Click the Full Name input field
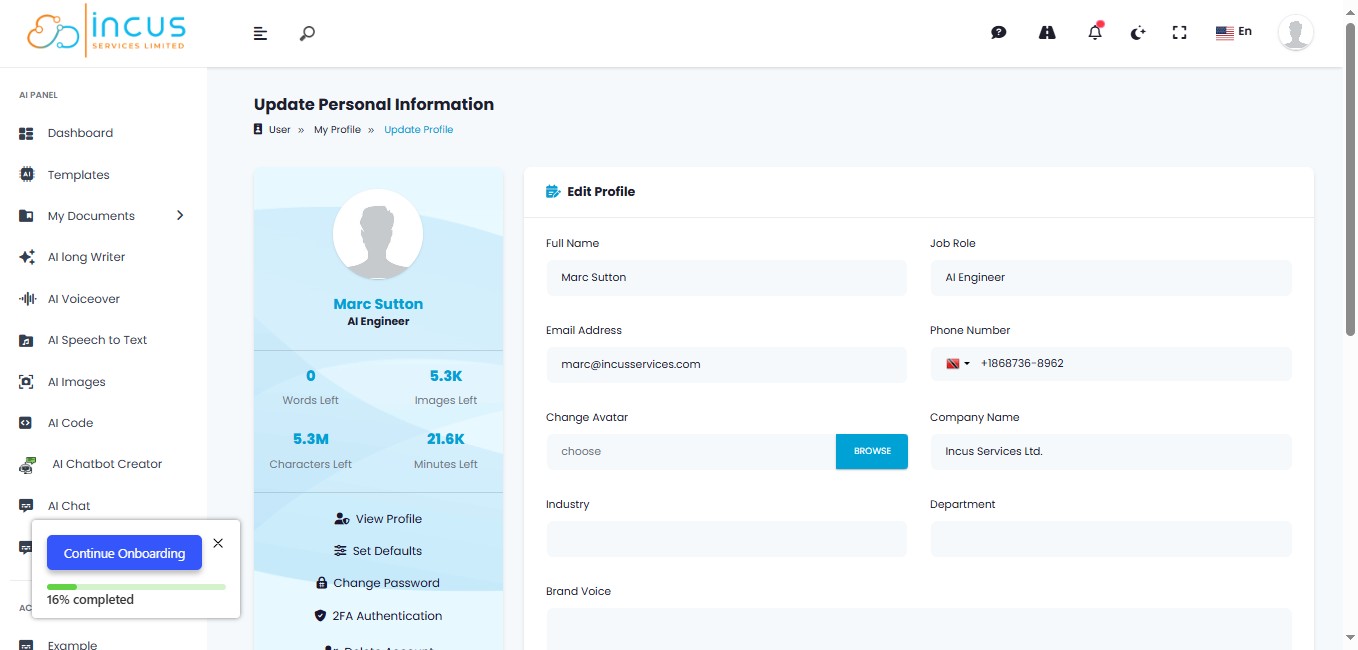The image size is (1358, 650). pos(725,278)
